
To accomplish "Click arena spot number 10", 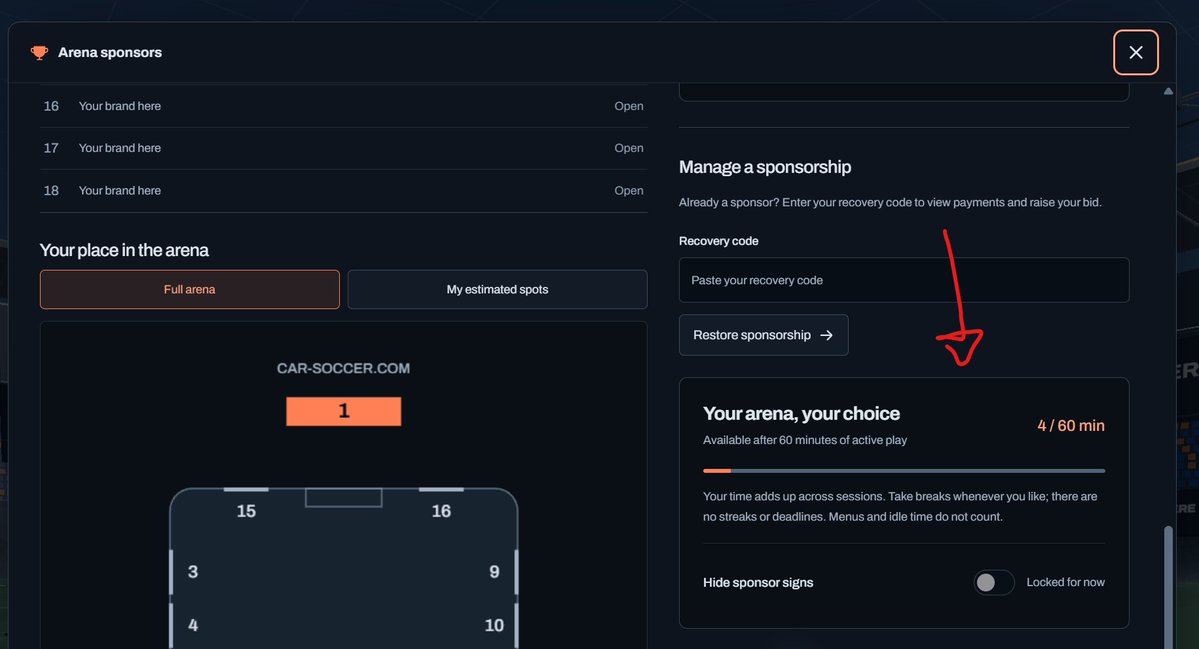I will point(494,625).
